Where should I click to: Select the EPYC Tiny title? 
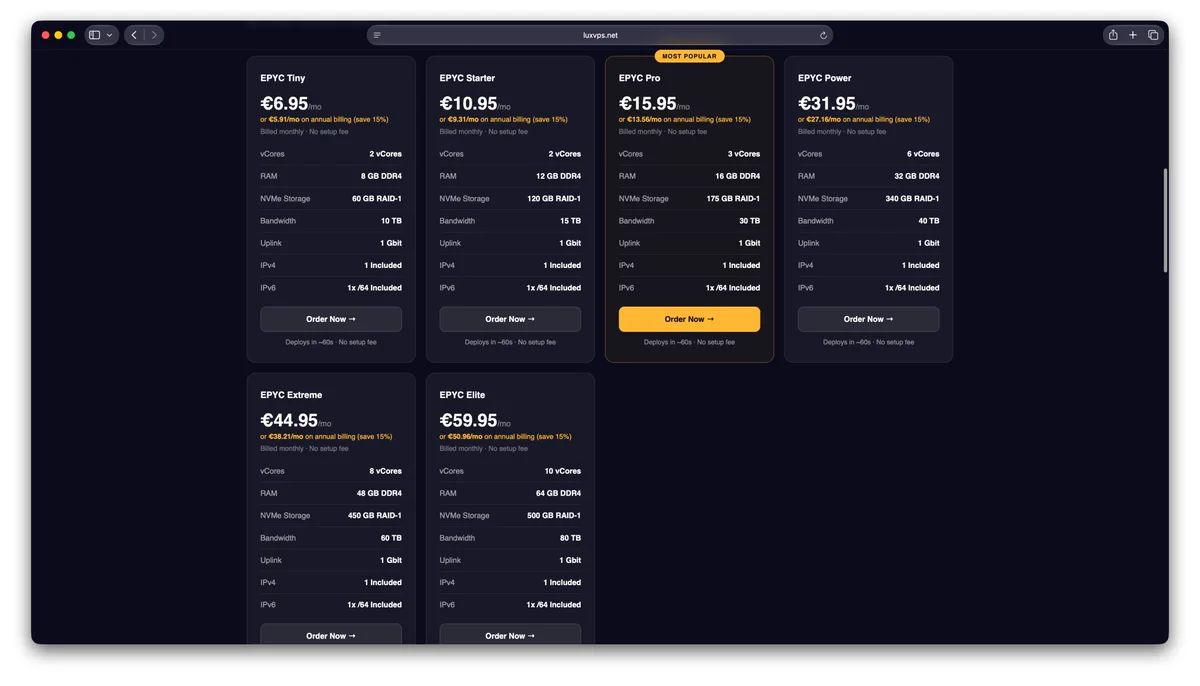pyautogui.click(x=283, y=78)
